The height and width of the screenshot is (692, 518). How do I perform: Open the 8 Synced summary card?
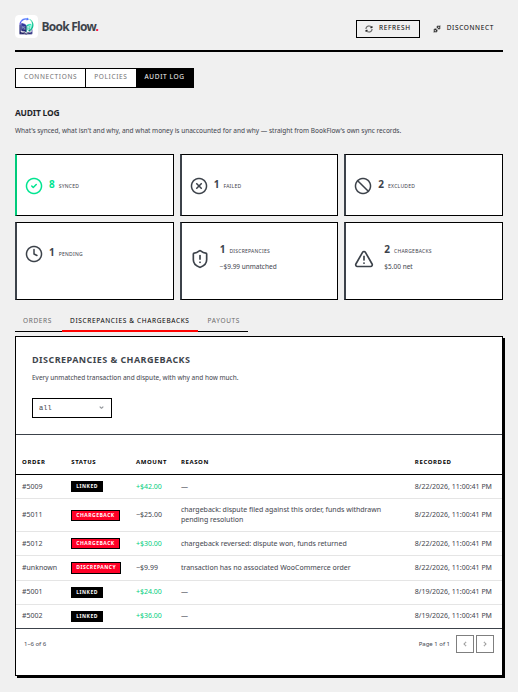94,185
